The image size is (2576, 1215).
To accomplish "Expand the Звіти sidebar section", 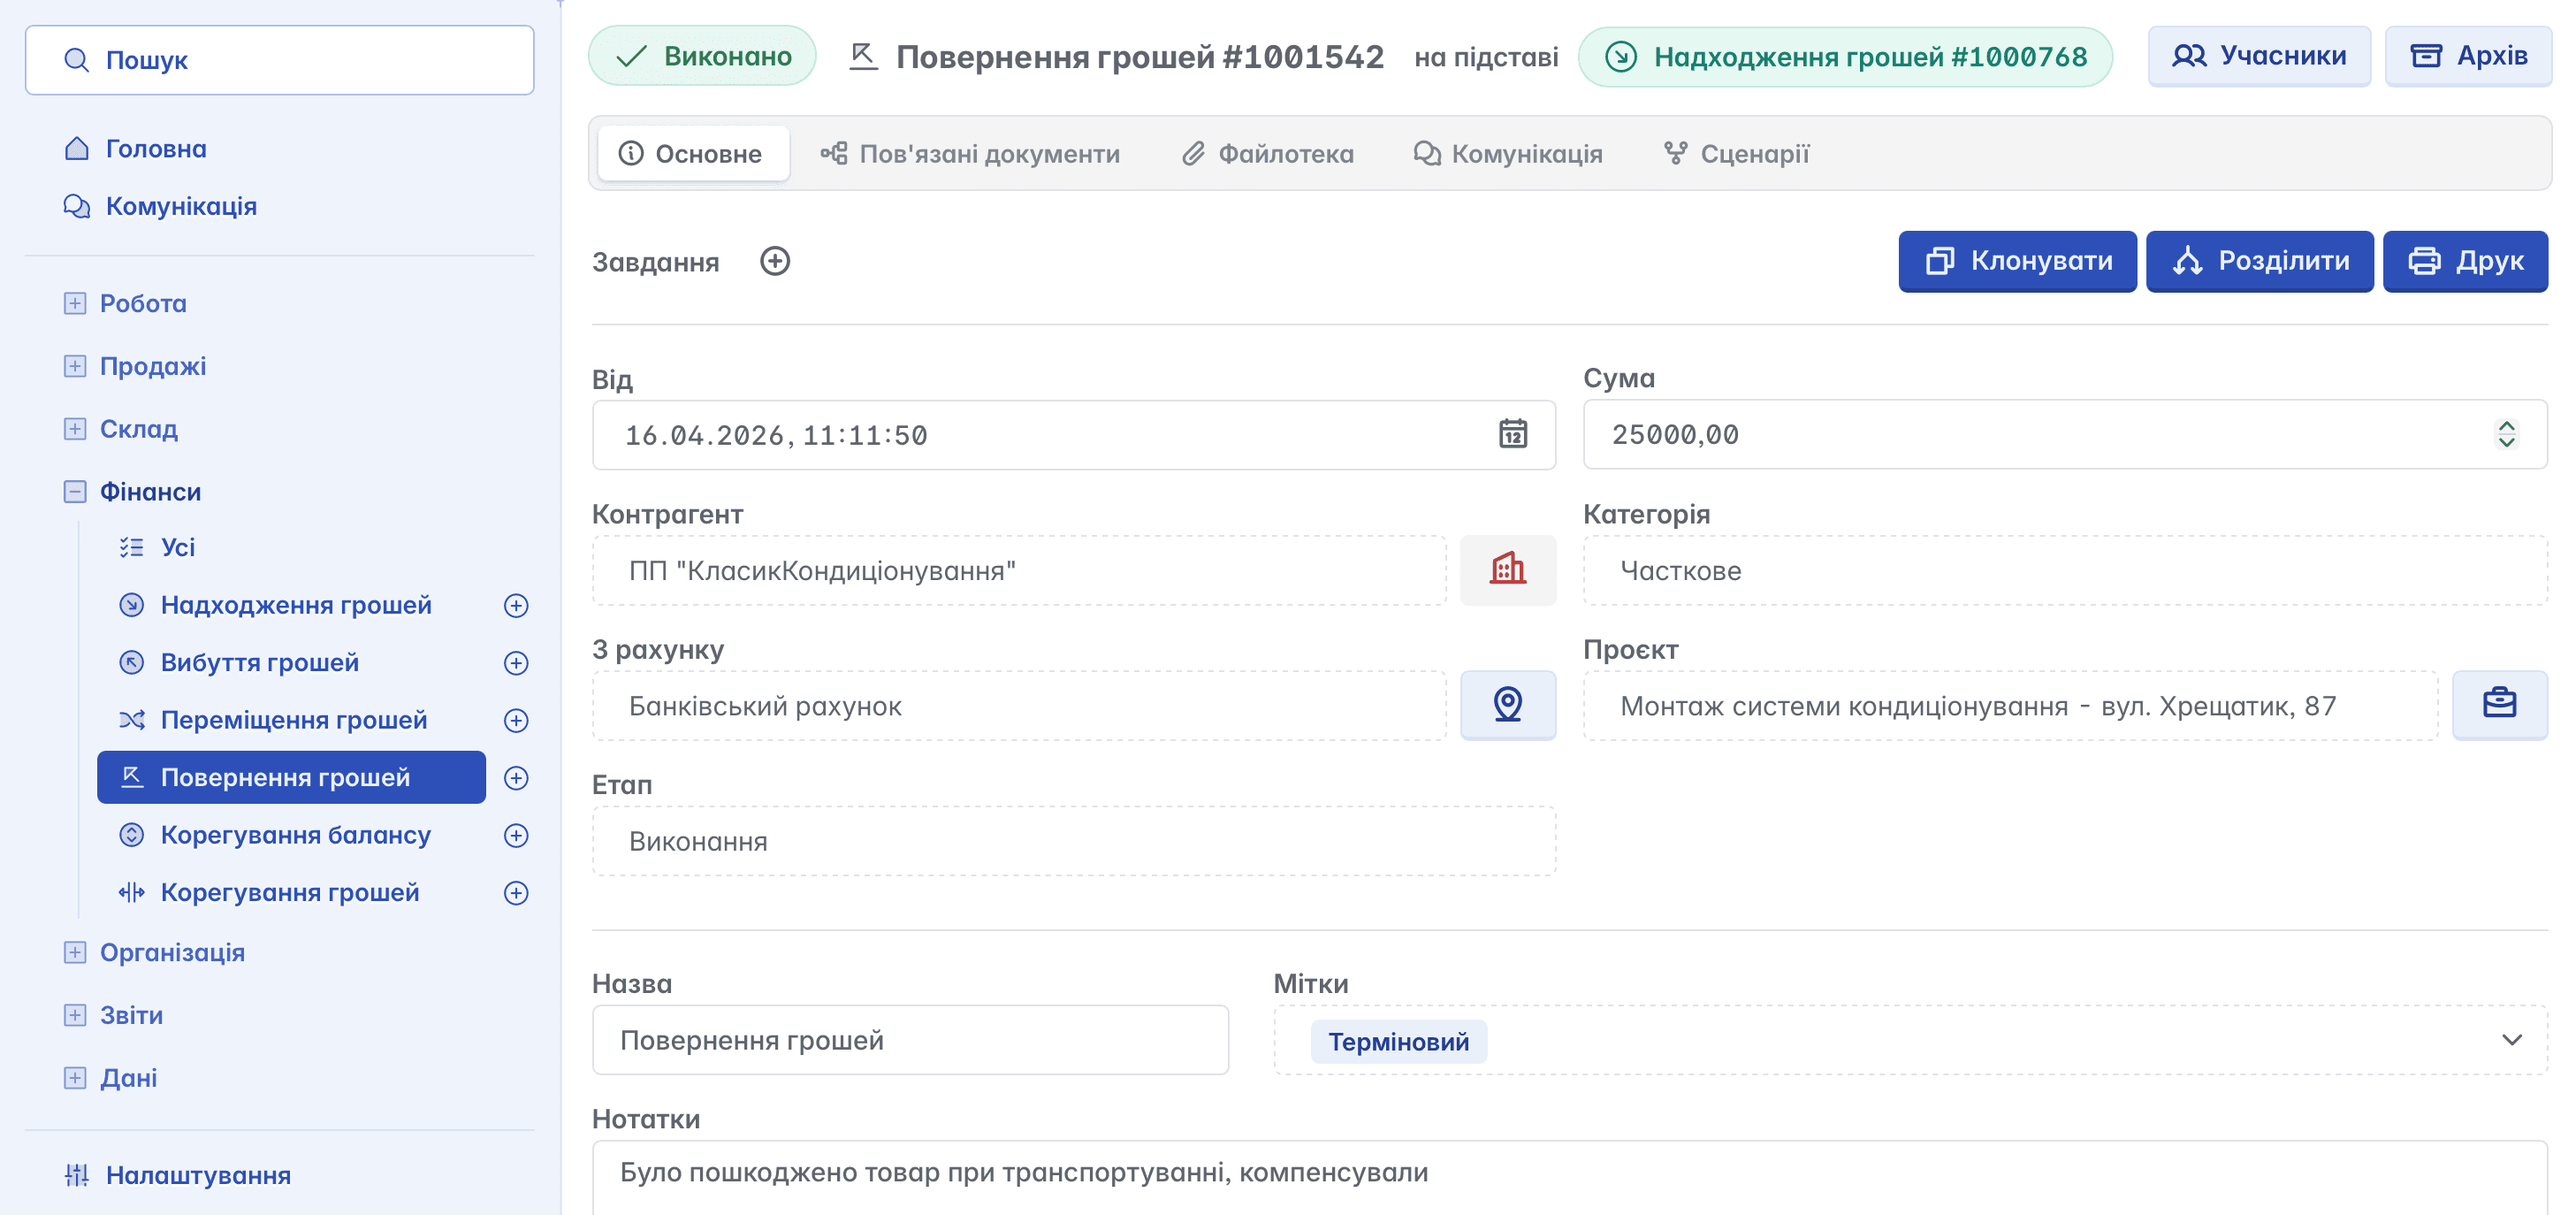I will (75, 1015).
